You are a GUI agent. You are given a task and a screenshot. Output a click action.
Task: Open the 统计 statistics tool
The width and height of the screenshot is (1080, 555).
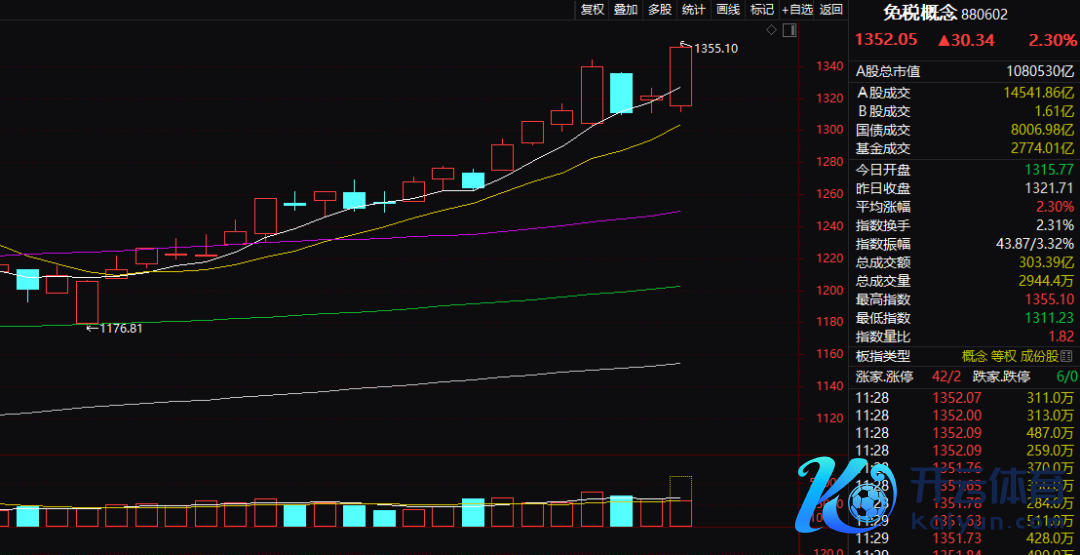tap(693, 10)
